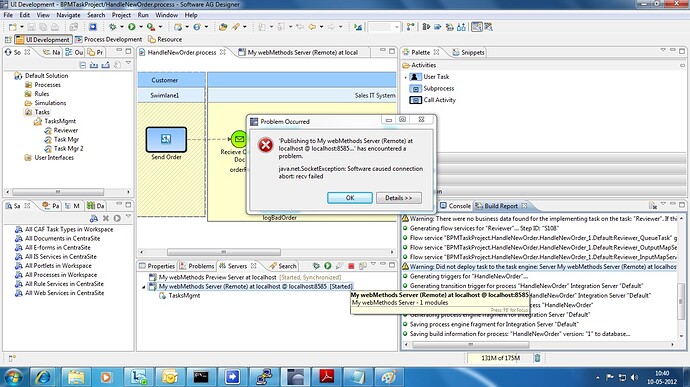Select the Call Activity palette icon
The image size is (690, 387).
415,100
